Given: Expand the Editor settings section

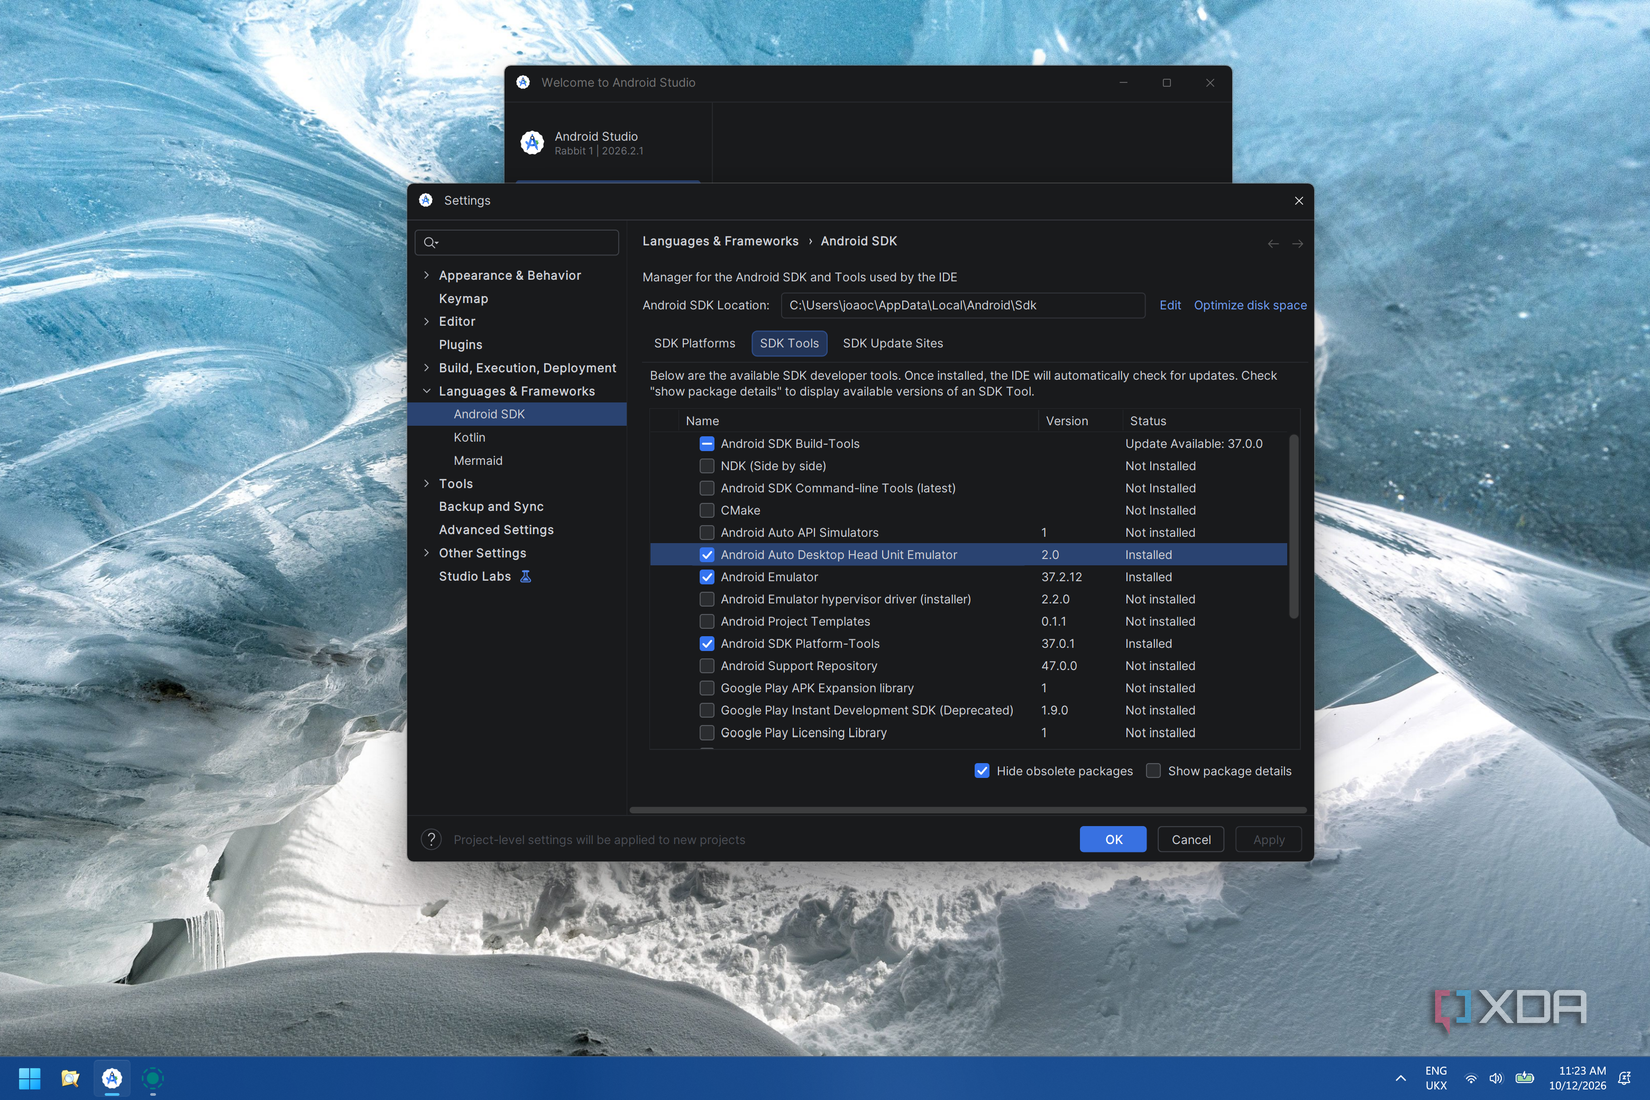Looking at the screenshot, I should (x=427, y=321).
